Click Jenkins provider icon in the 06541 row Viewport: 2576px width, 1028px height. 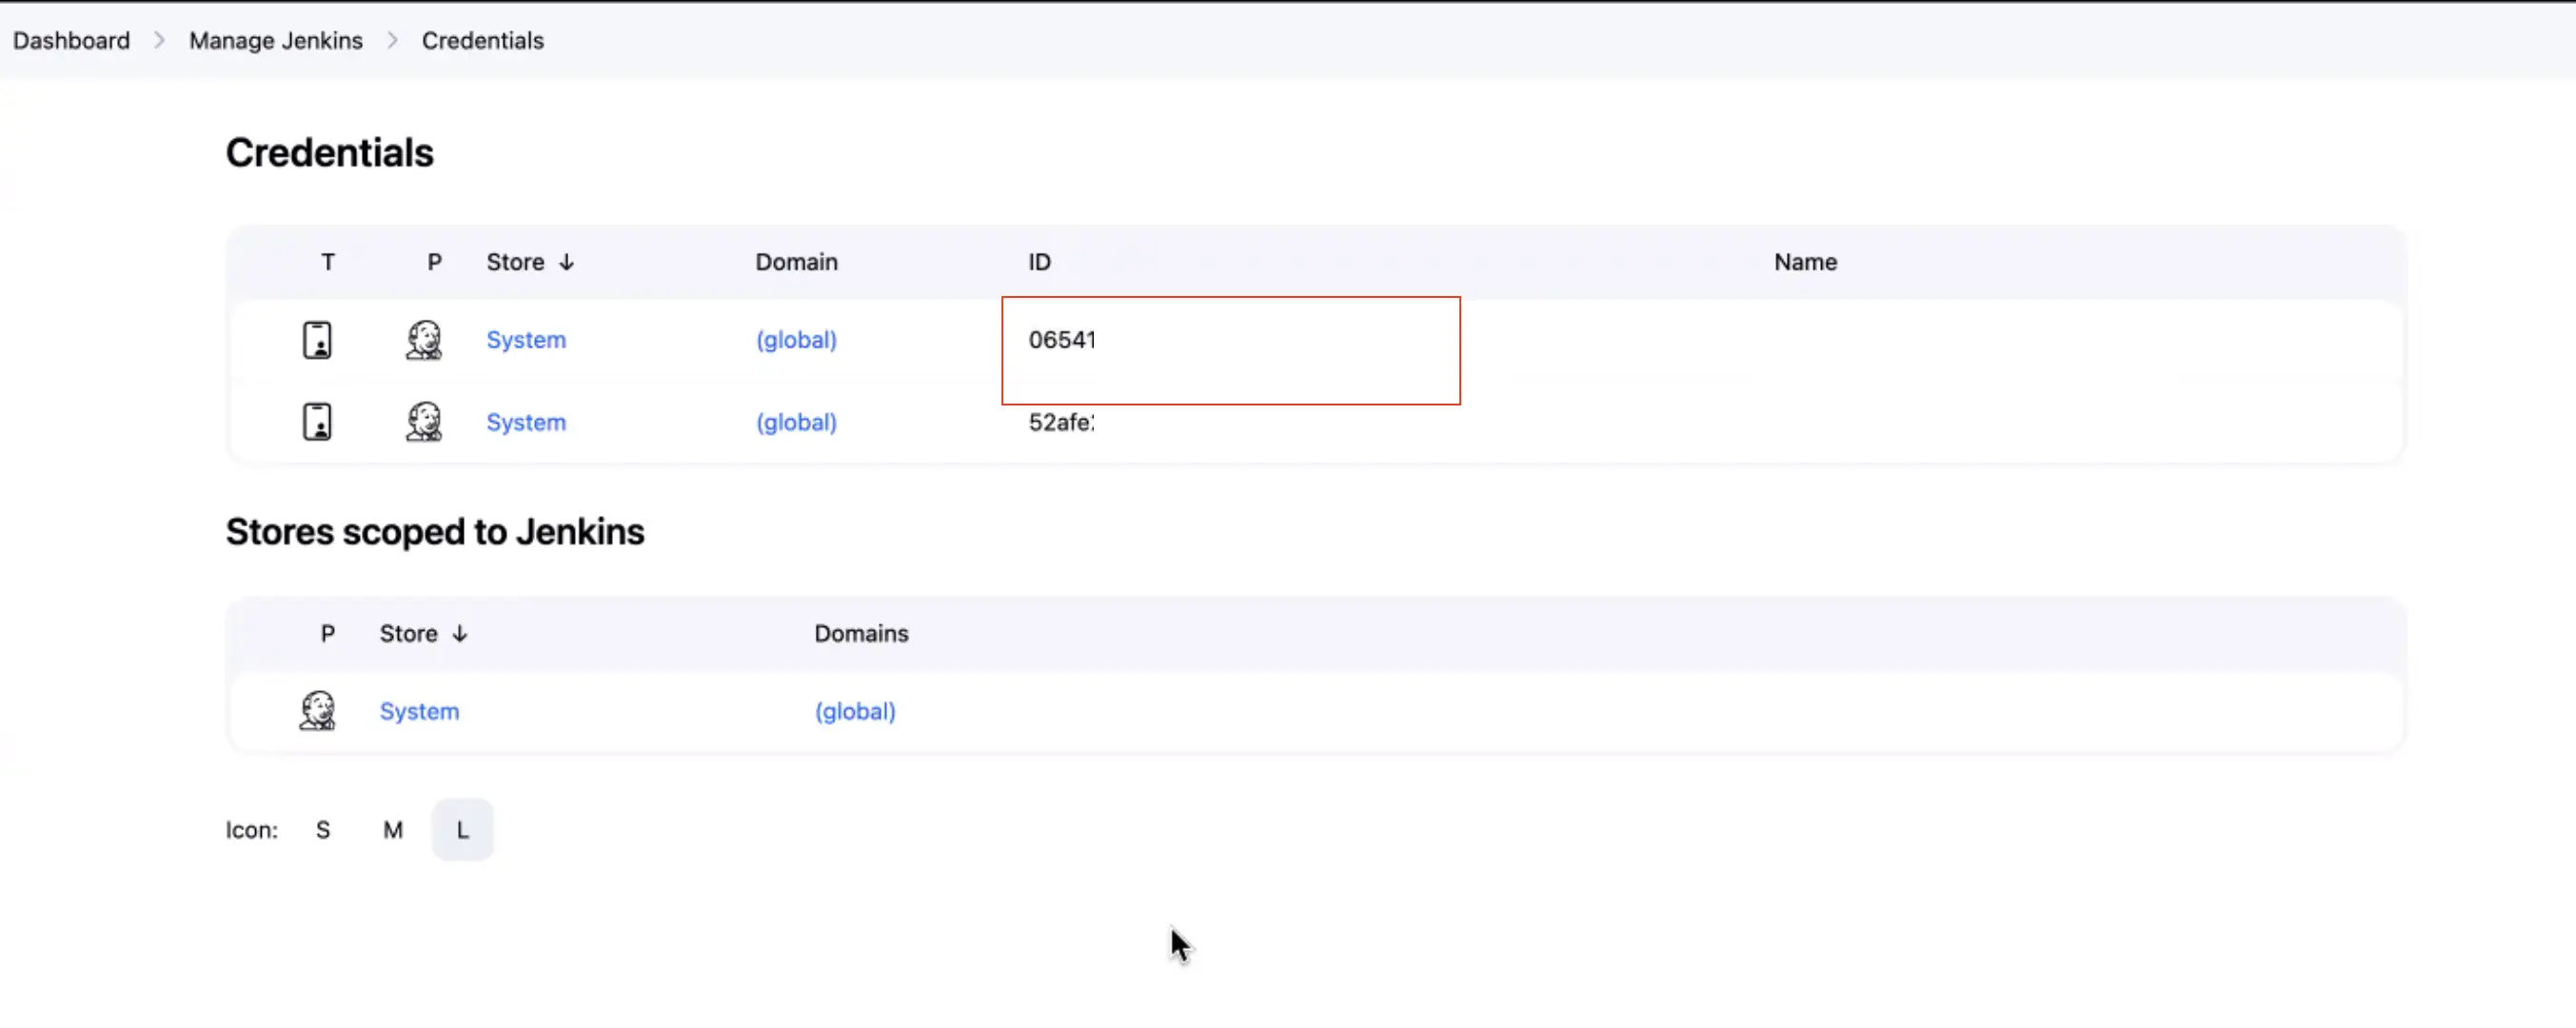[x=424, y=340]
